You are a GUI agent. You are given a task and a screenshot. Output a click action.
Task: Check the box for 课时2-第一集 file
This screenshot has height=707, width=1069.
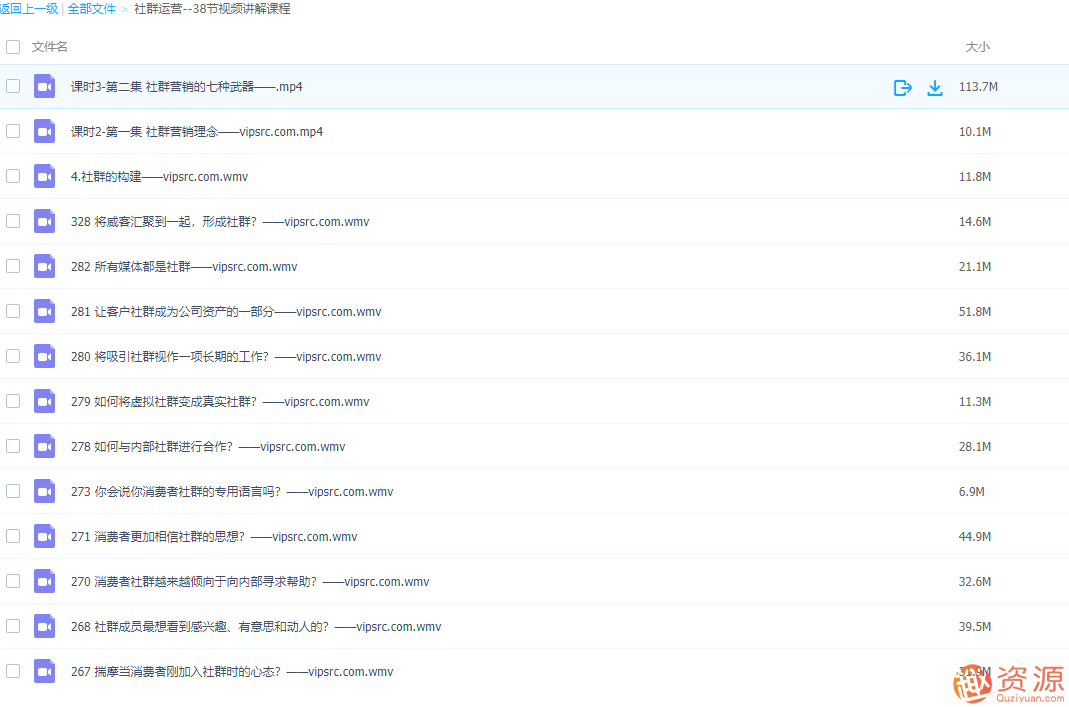(x=13, y=131)
